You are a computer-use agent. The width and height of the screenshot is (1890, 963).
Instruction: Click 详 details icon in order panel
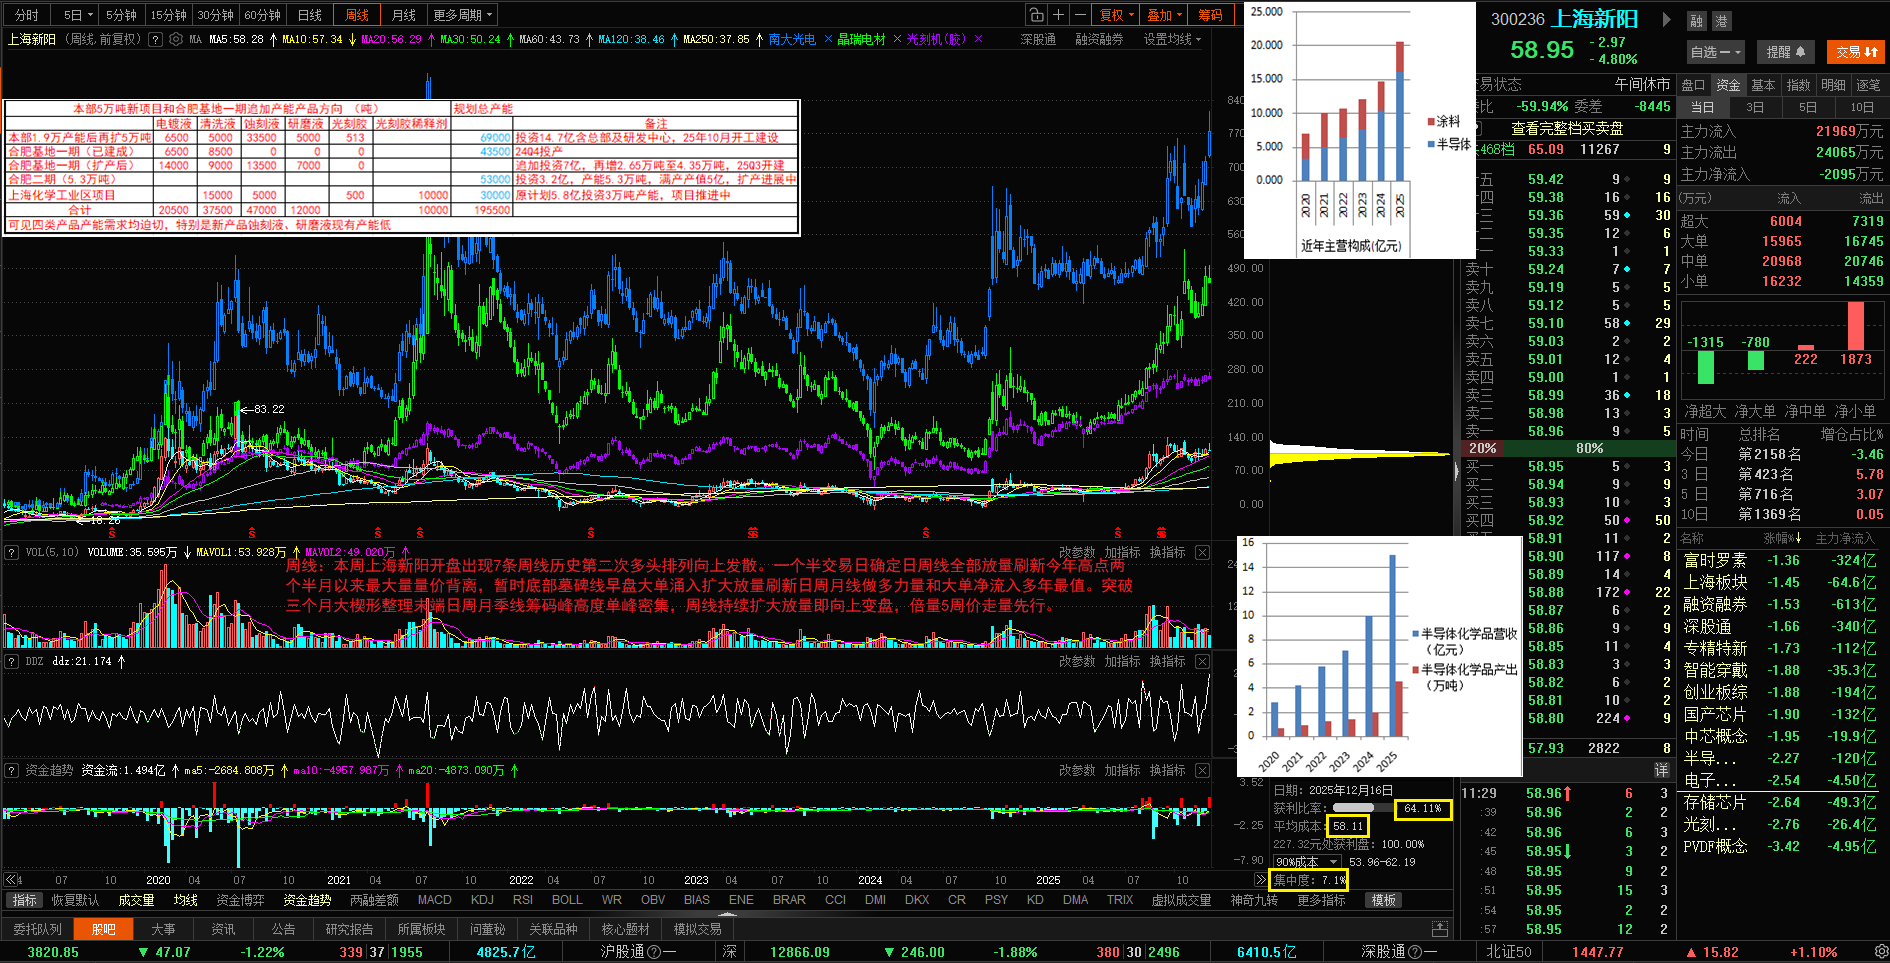1661,769
